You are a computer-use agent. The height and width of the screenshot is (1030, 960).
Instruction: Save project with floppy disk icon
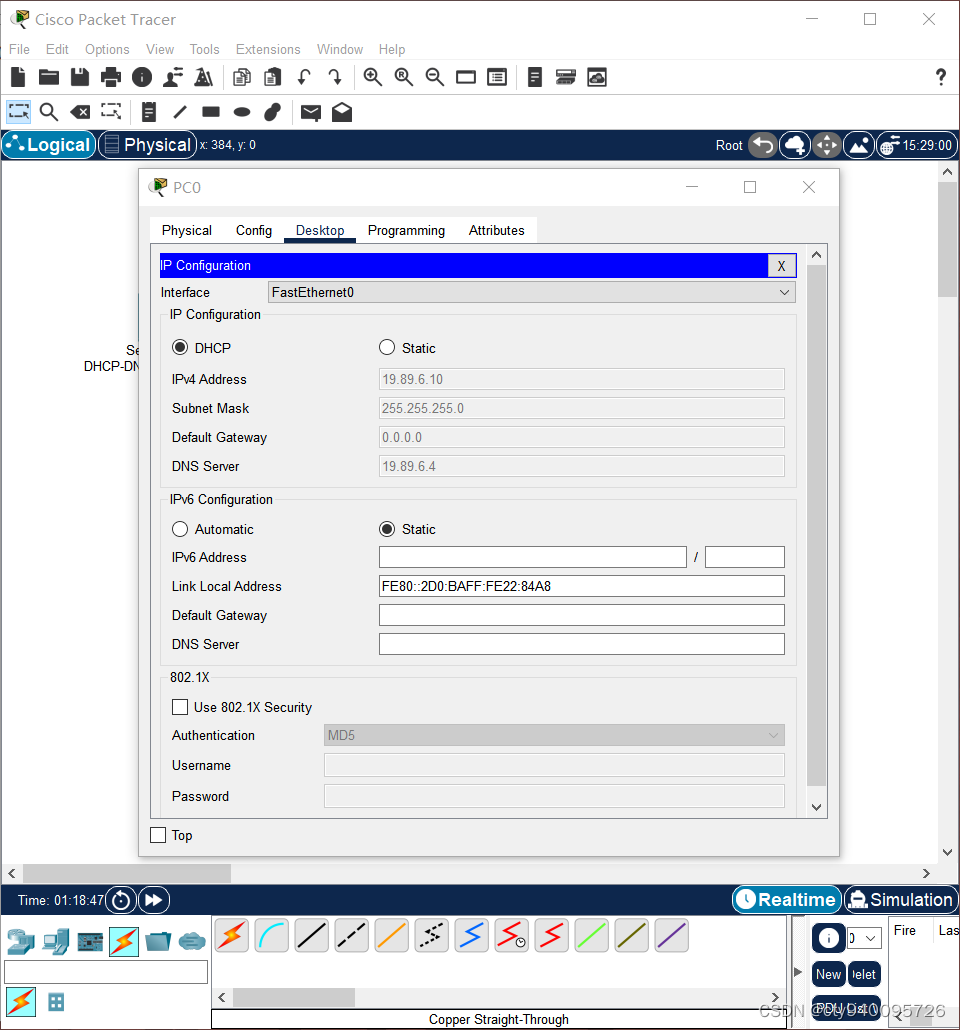click(80, 78)
